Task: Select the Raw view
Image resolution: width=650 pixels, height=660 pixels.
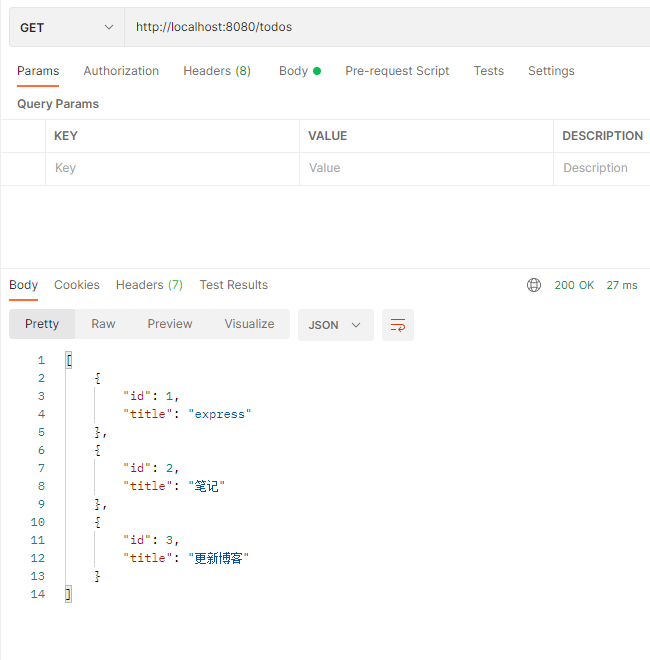Action: tap(103, 324)
